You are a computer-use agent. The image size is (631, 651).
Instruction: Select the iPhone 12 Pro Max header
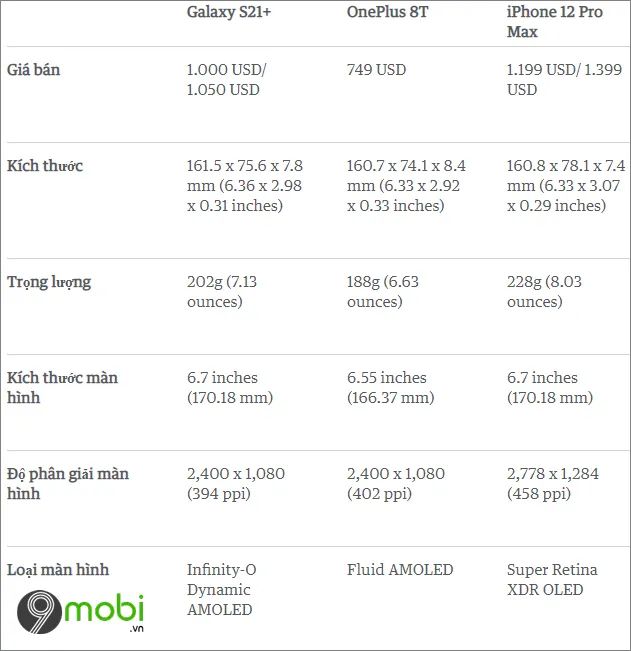pos(555,22)
